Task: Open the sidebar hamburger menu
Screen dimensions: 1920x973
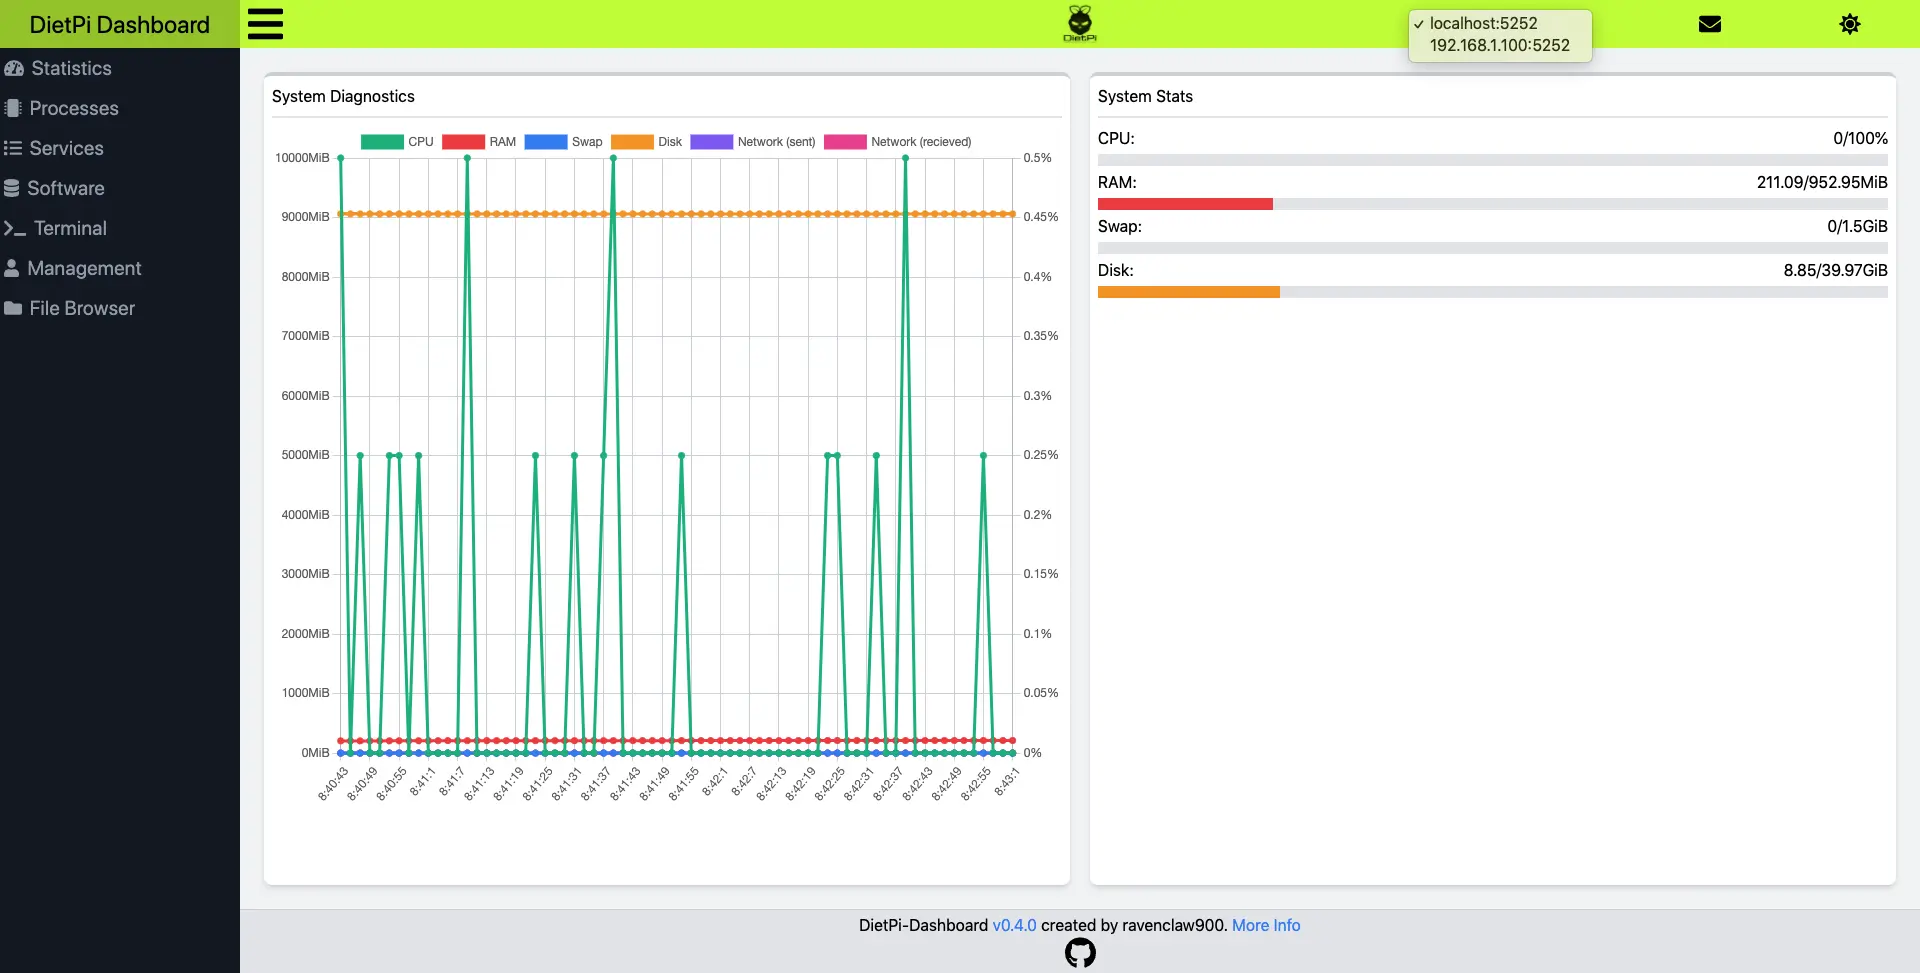Action: point(265,23)
